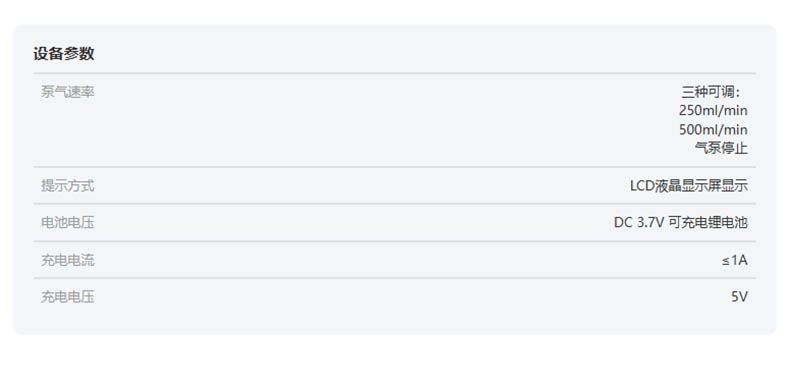Click the 5V value

[x=739, y=297]
